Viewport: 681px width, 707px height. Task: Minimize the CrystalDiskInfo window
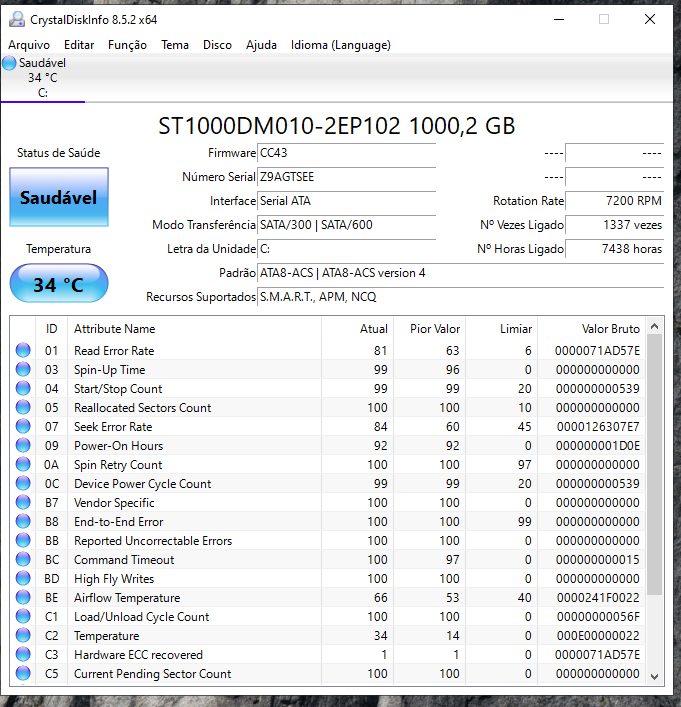[559, 19]
